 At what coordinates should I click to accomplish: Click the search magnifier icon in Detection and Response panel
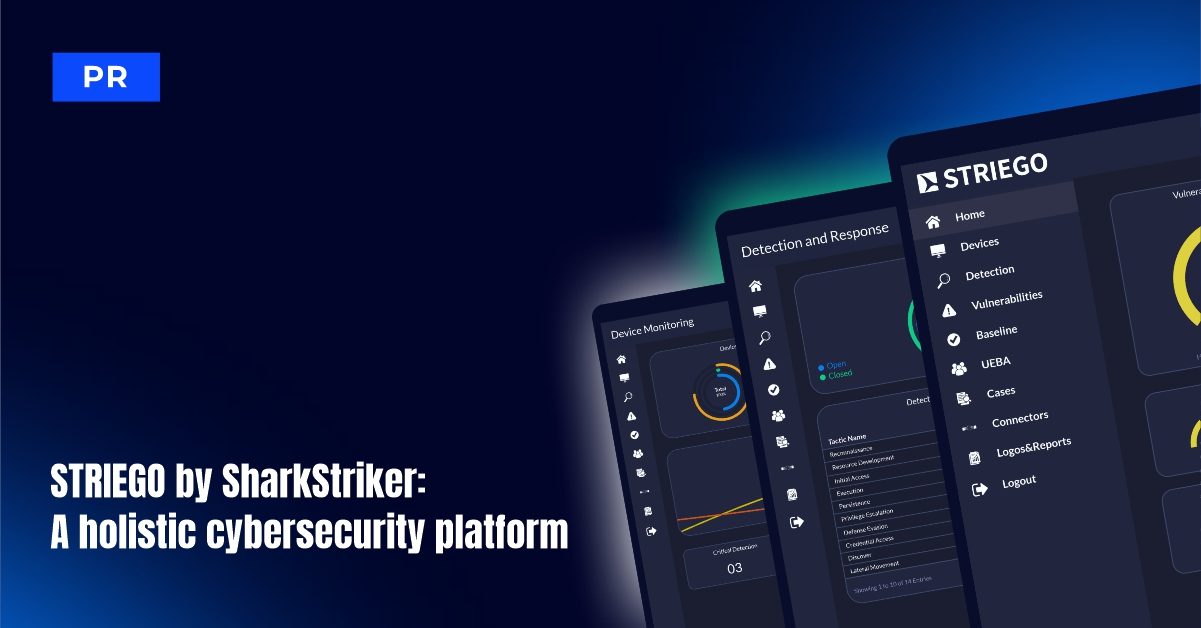coord(765,338)
